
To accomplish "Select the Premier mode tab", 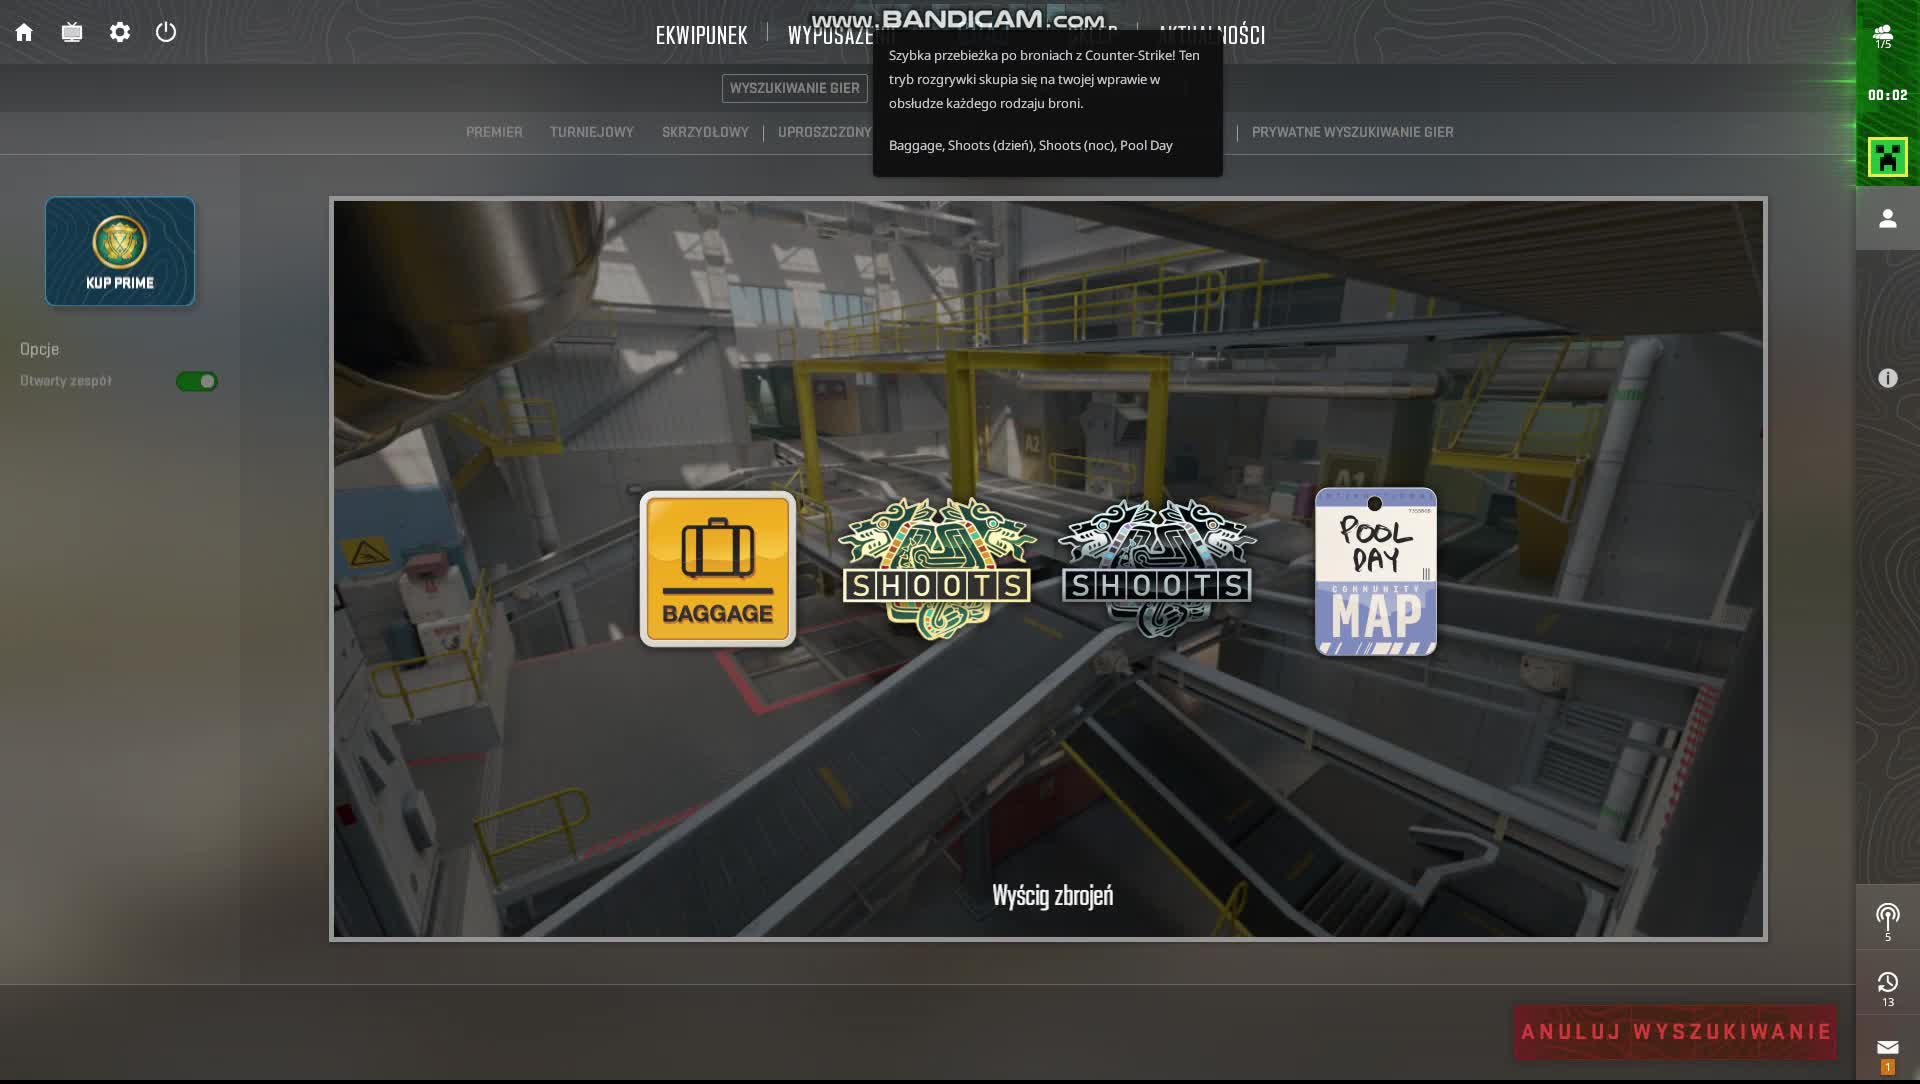I will [494, 132].
